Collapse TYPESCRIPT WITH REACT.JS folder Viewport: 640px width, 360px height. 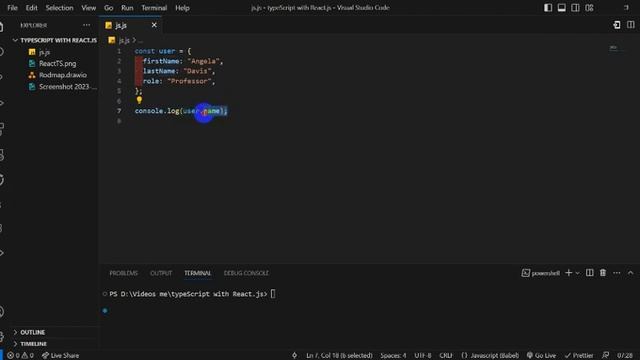55,40
